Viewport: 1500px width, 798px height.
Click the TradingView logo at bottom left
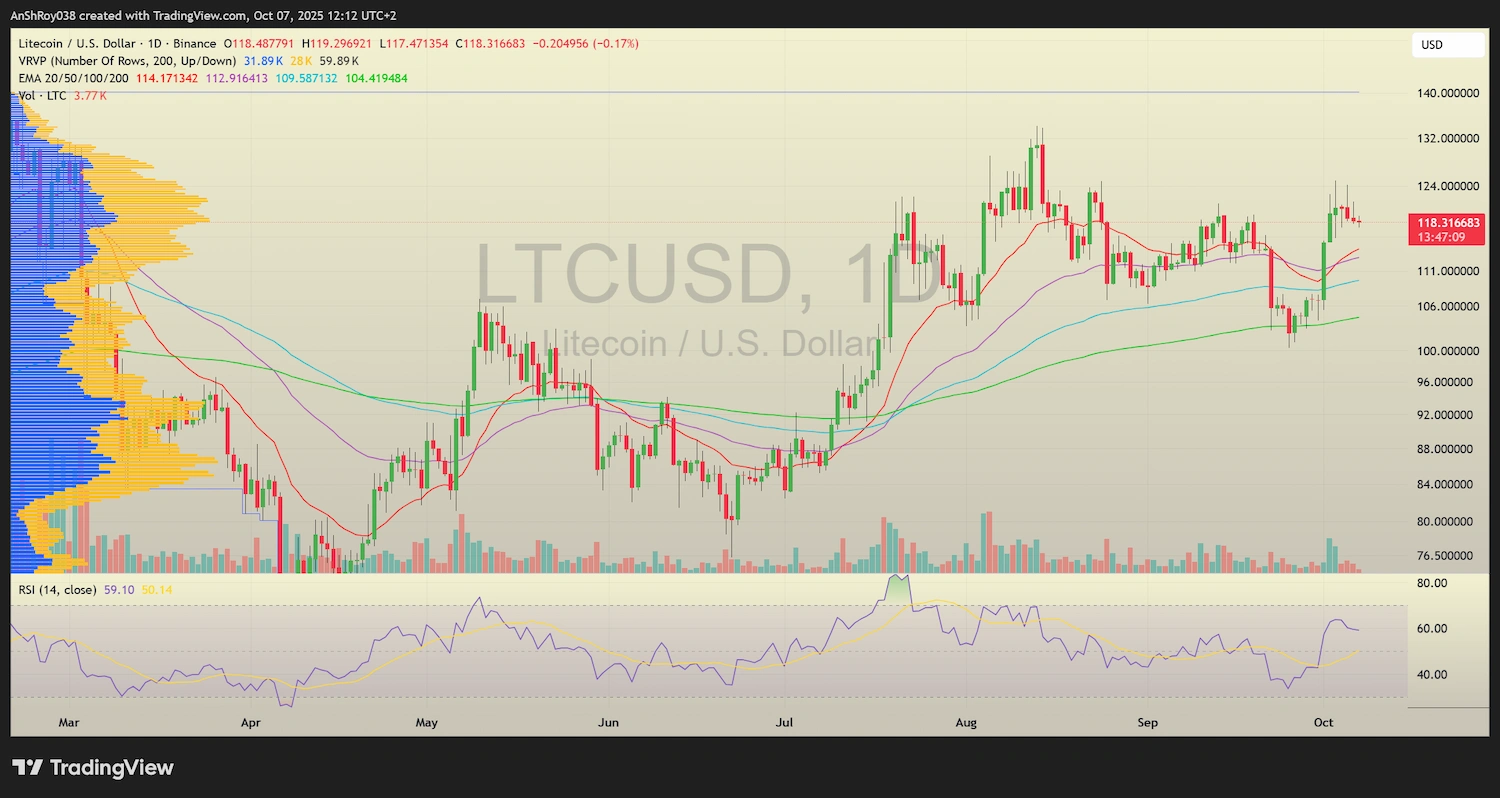pos(90,768)
